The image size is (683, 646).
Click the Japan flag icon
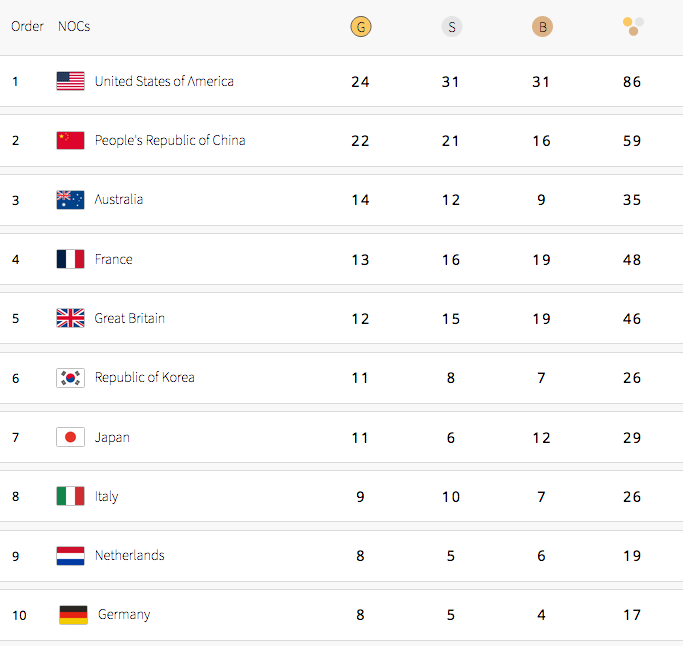tap(70, 437)
